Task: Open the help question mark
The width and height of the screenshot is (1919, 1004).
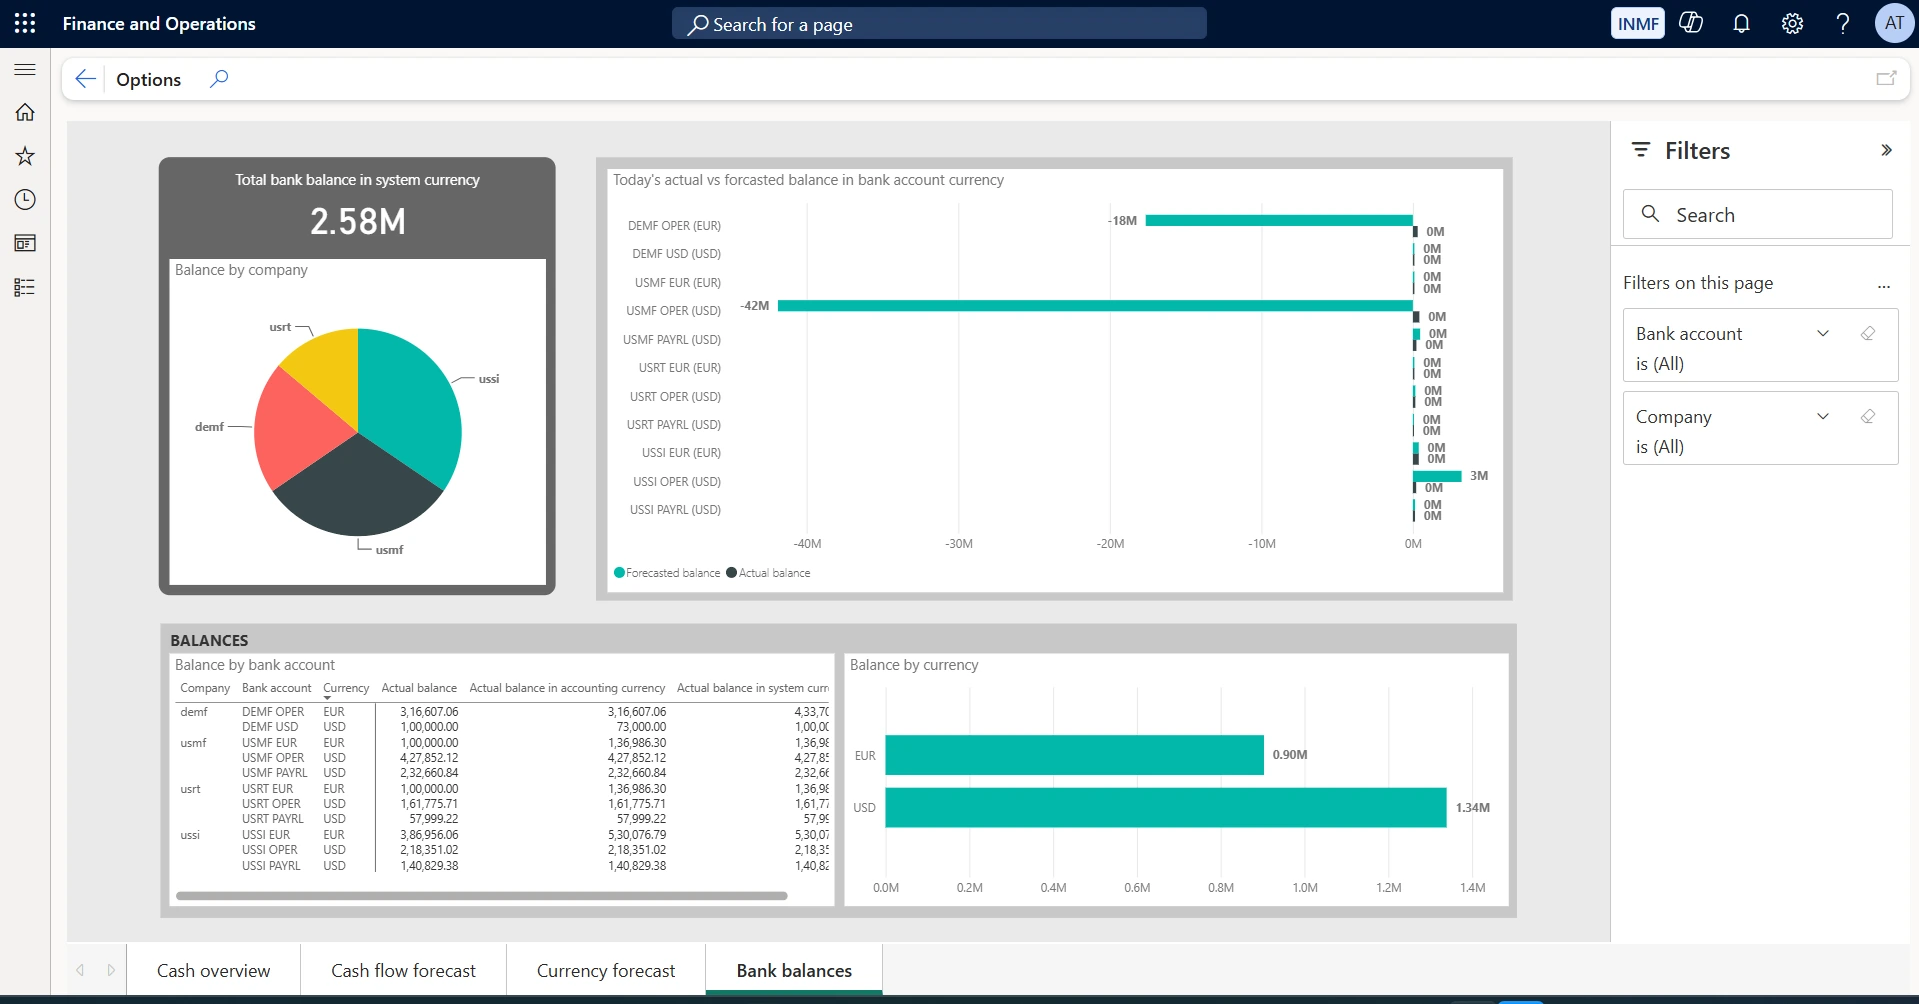Action: tap(1842, 23)
